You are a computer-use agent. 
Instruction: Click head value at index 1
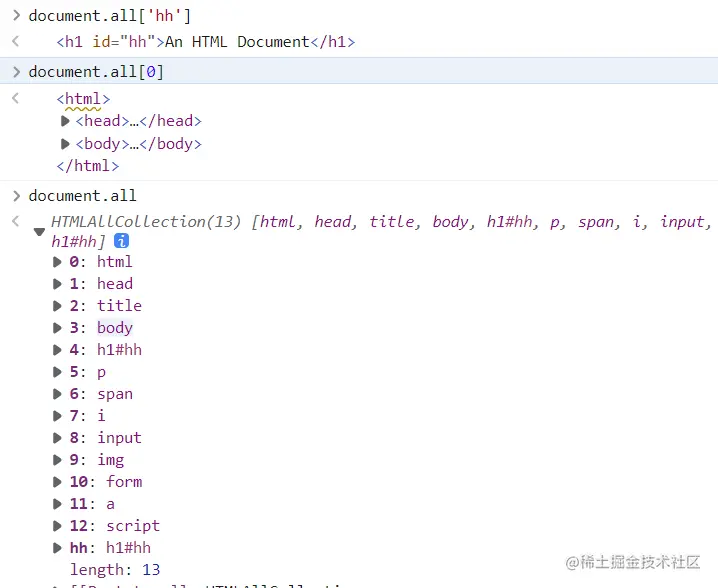coord(114,284)
